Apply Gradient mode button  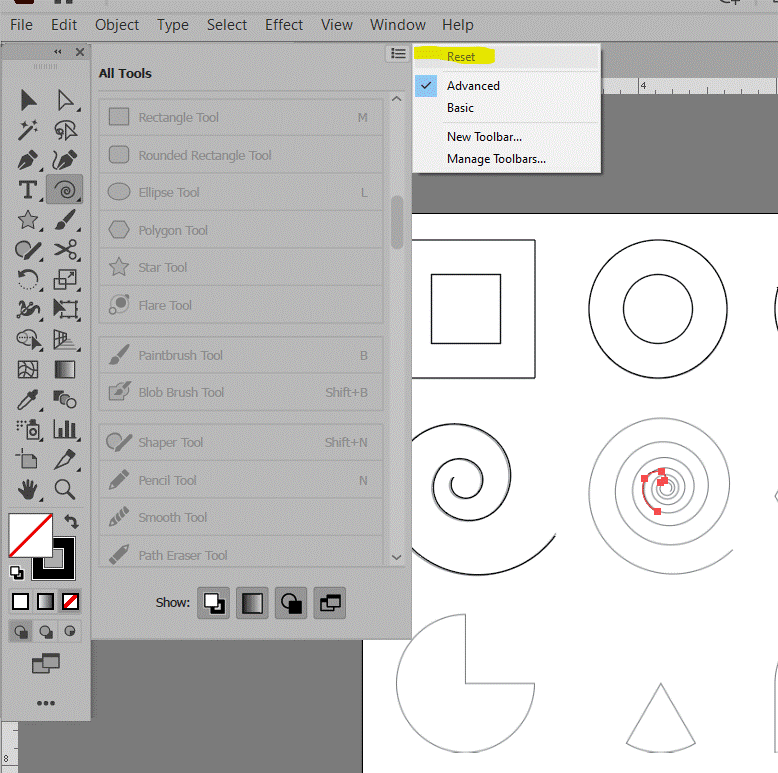pos(45,602)
